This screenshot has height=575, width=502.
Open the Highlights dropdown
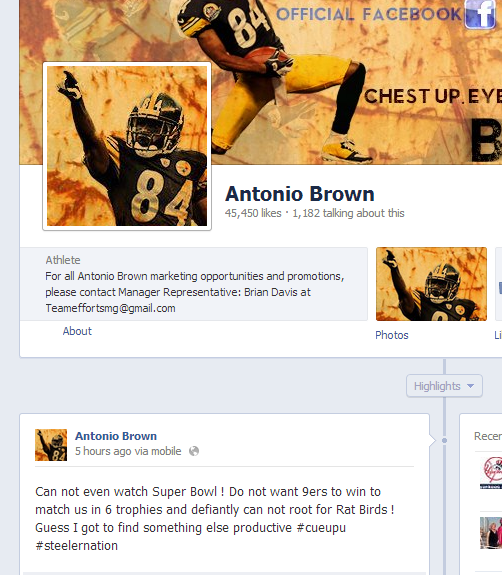[444, 386]
